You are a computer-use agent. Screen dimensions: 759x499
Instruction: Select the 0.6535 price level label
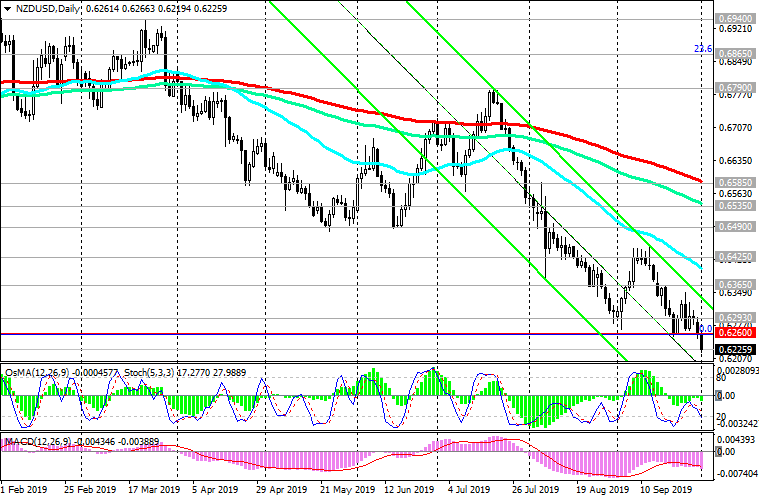point(734,204)
